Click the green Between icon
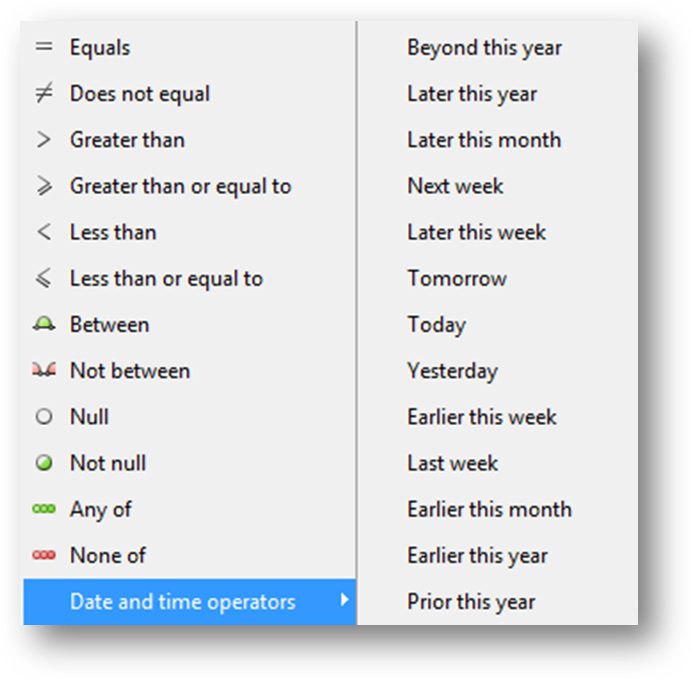This screenshot has height=680, width=692. [x=44, y=324]
